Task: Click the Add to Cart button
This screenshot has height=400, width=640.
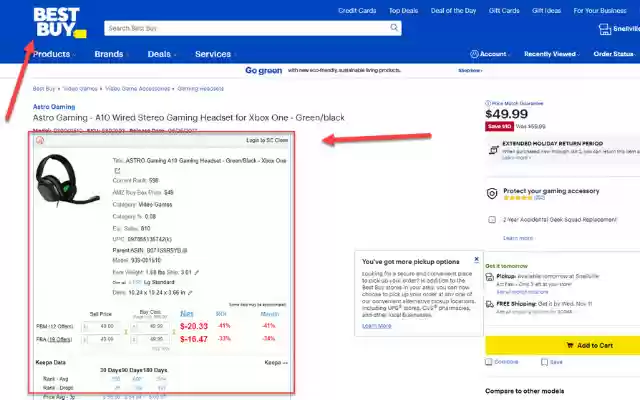Action: [562, 345]
